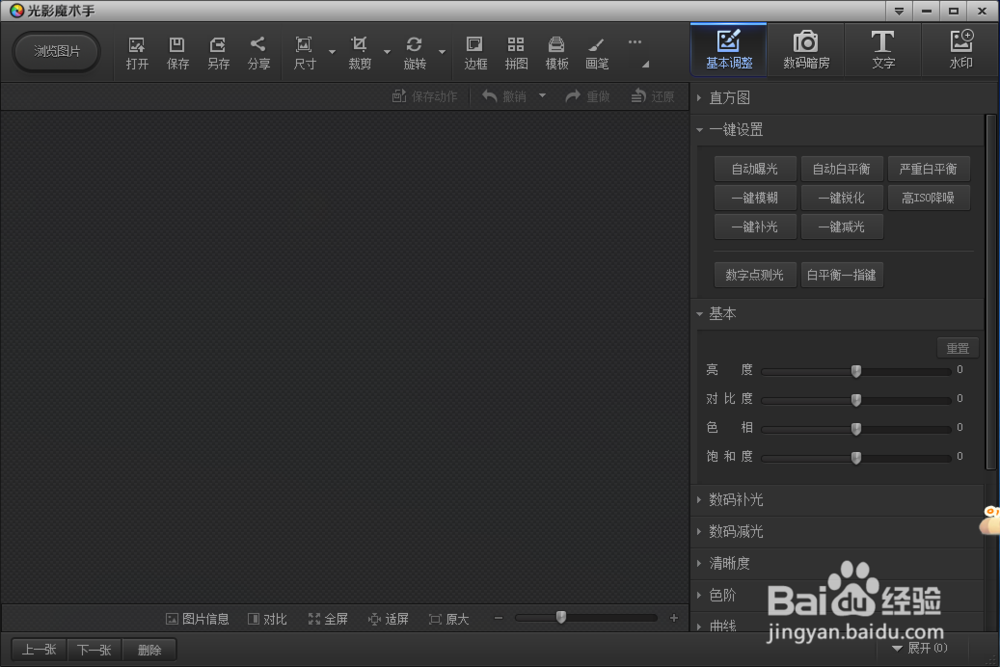Image resolution: width=1000 pixels, height=667 pixels.
Task: Zoom out with minus icon
Action: click(499, 618)
